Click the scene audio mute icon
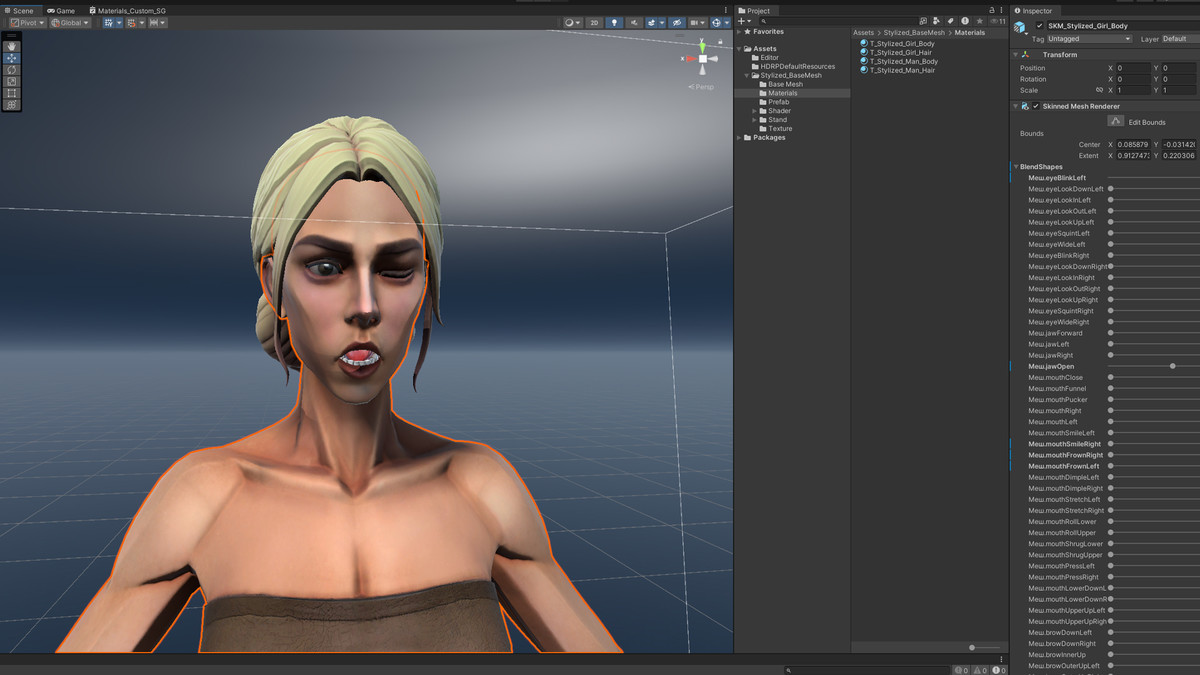The height and width of the screenshot is (675, 1200). (x=634, y=22)
